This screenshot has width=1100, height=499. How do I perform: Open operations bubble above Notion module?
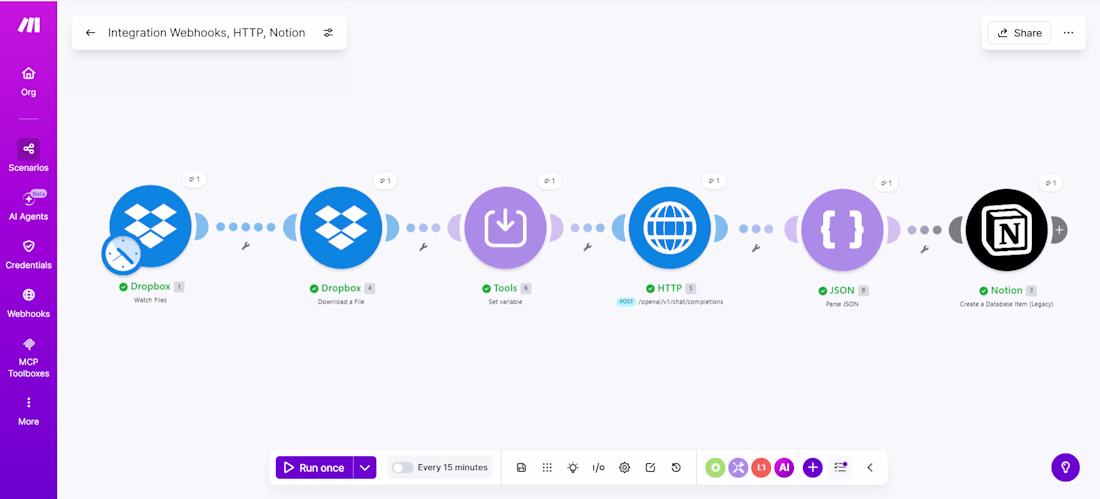(x=1050, y=182)
